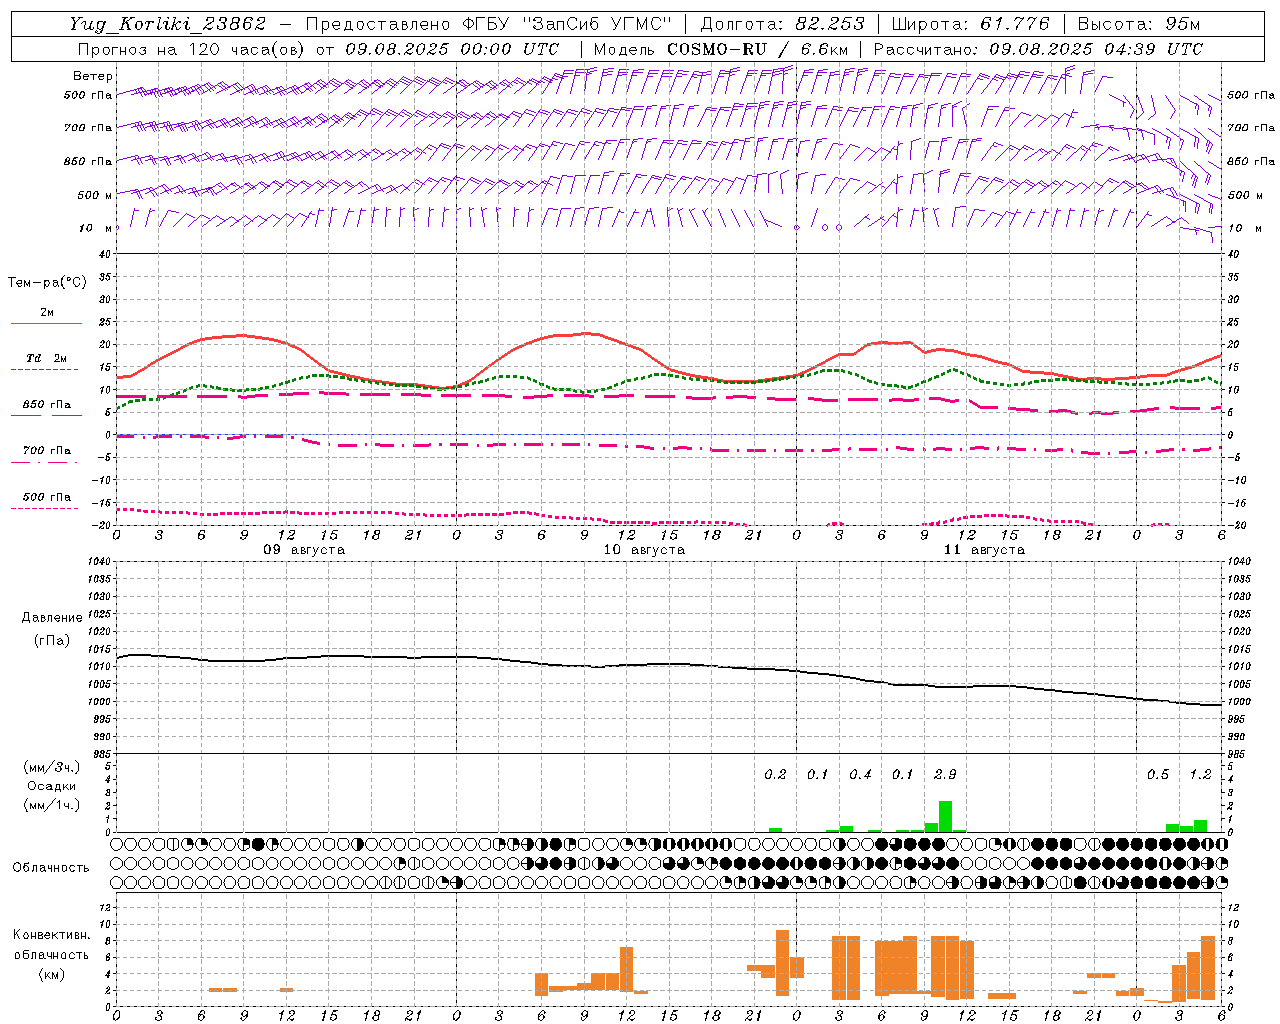
Task: Click the 'Тем-ра(°C)' temperature panel label
Action: pos(47,283)
